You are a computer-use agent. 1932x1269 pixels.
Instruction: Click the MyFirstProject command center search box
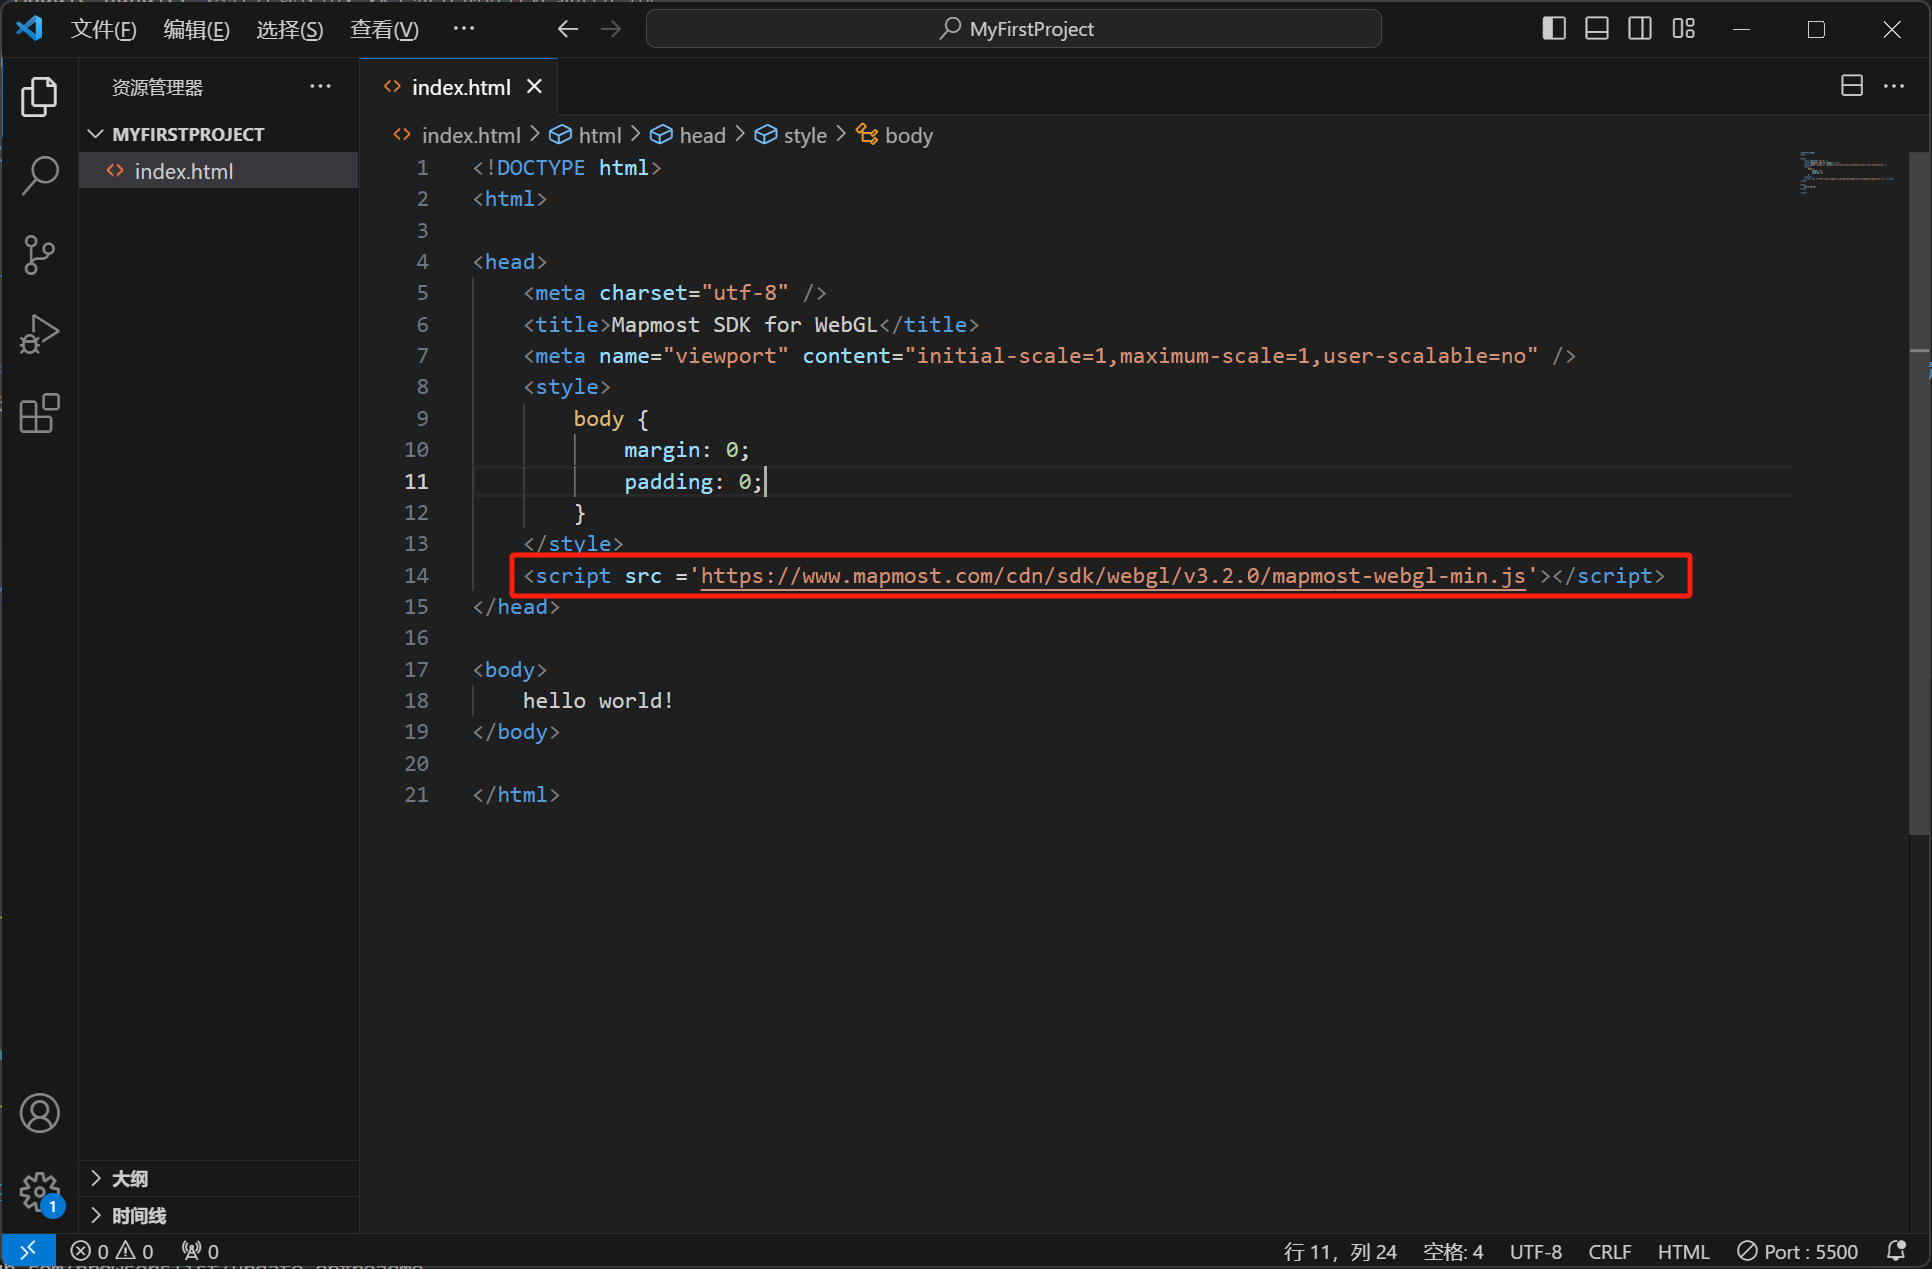(x=1014, y=29)
